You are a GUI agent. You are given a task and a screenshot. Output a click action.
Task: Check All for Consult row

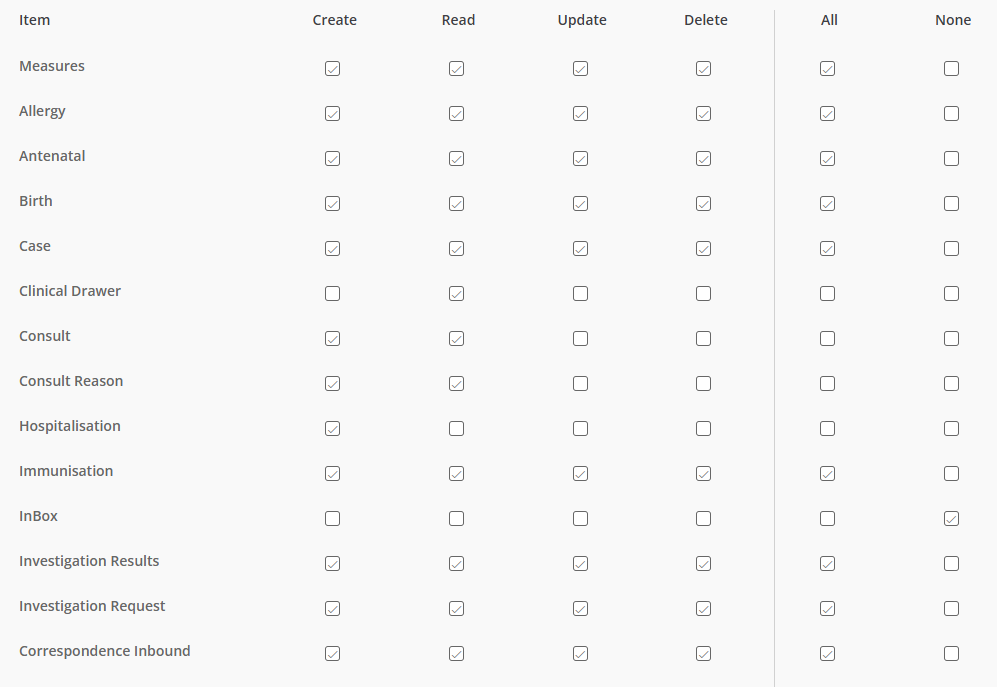827,339
